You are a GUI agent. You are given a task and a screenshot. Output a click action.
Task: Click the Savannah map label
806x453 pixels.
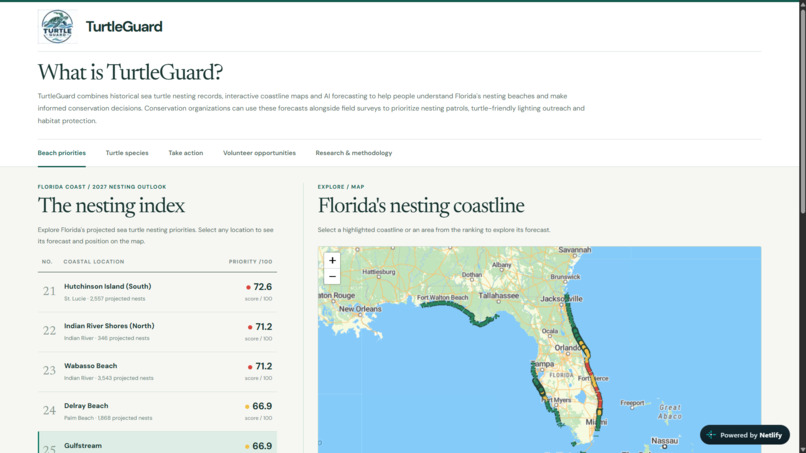(x=575, y=250)
